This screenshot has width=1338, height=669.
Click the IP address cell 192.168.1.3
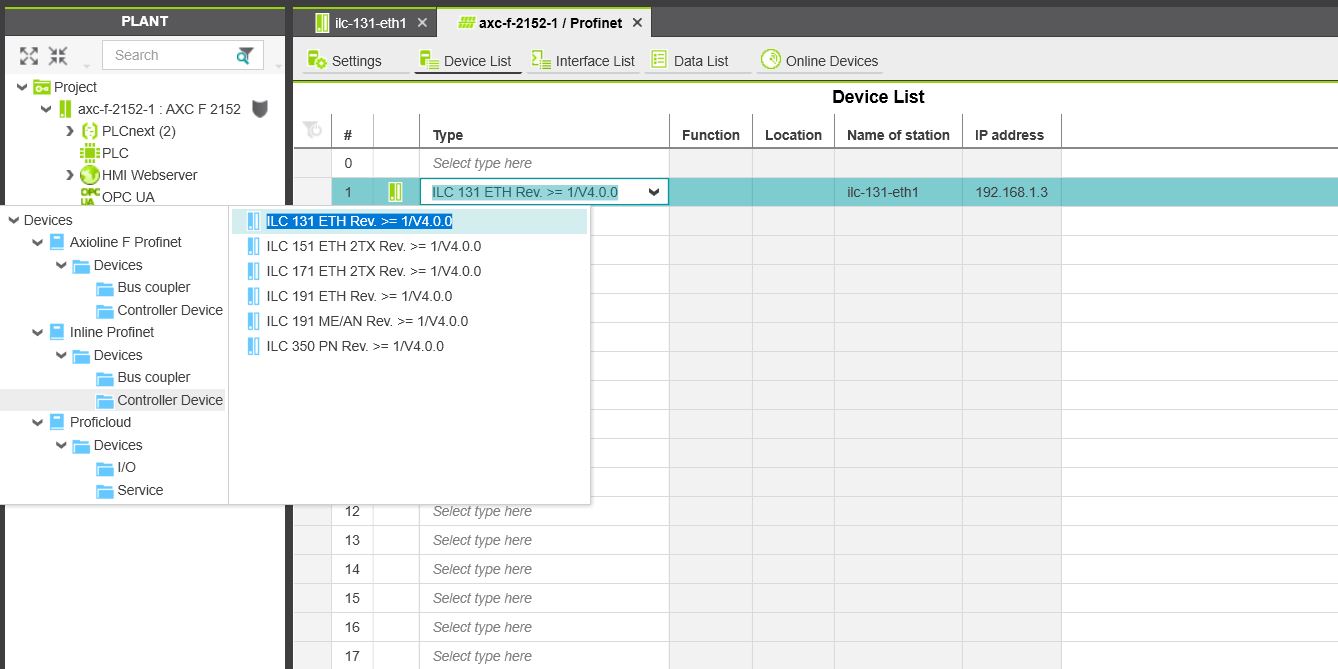[1012, 192]
